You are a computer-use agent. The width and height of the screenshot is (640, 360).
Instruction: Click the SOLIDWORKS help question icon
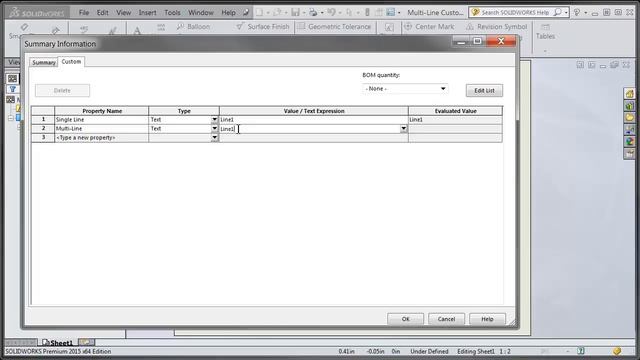577,13
